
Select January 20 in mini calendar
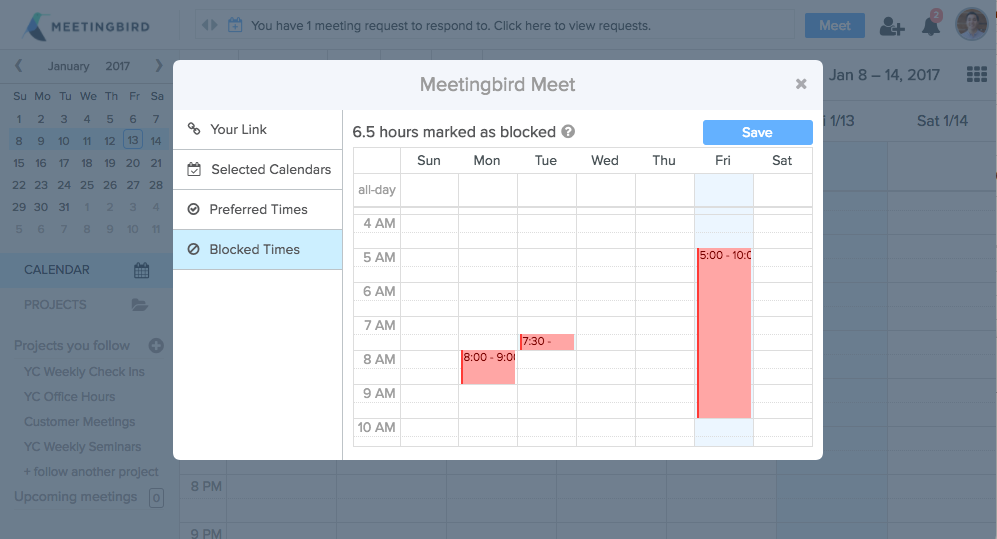click(x=133, y=163)
